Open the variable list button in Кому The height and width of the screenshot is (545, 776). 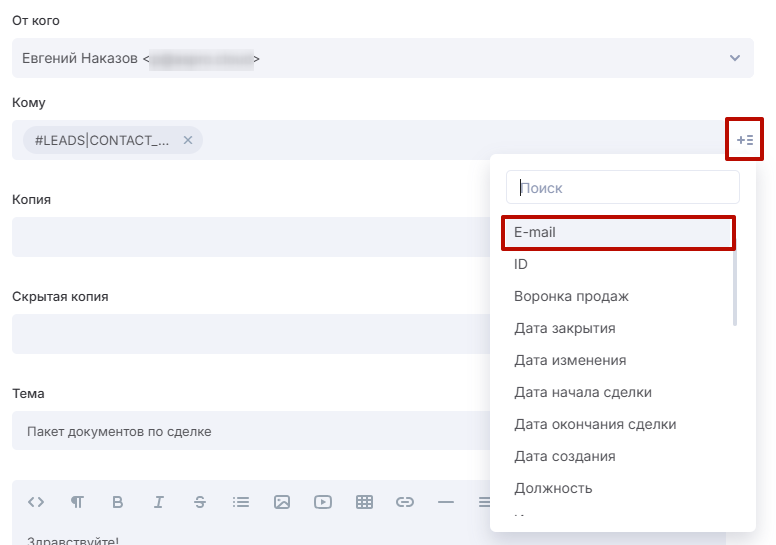click(x=744, y=140)
